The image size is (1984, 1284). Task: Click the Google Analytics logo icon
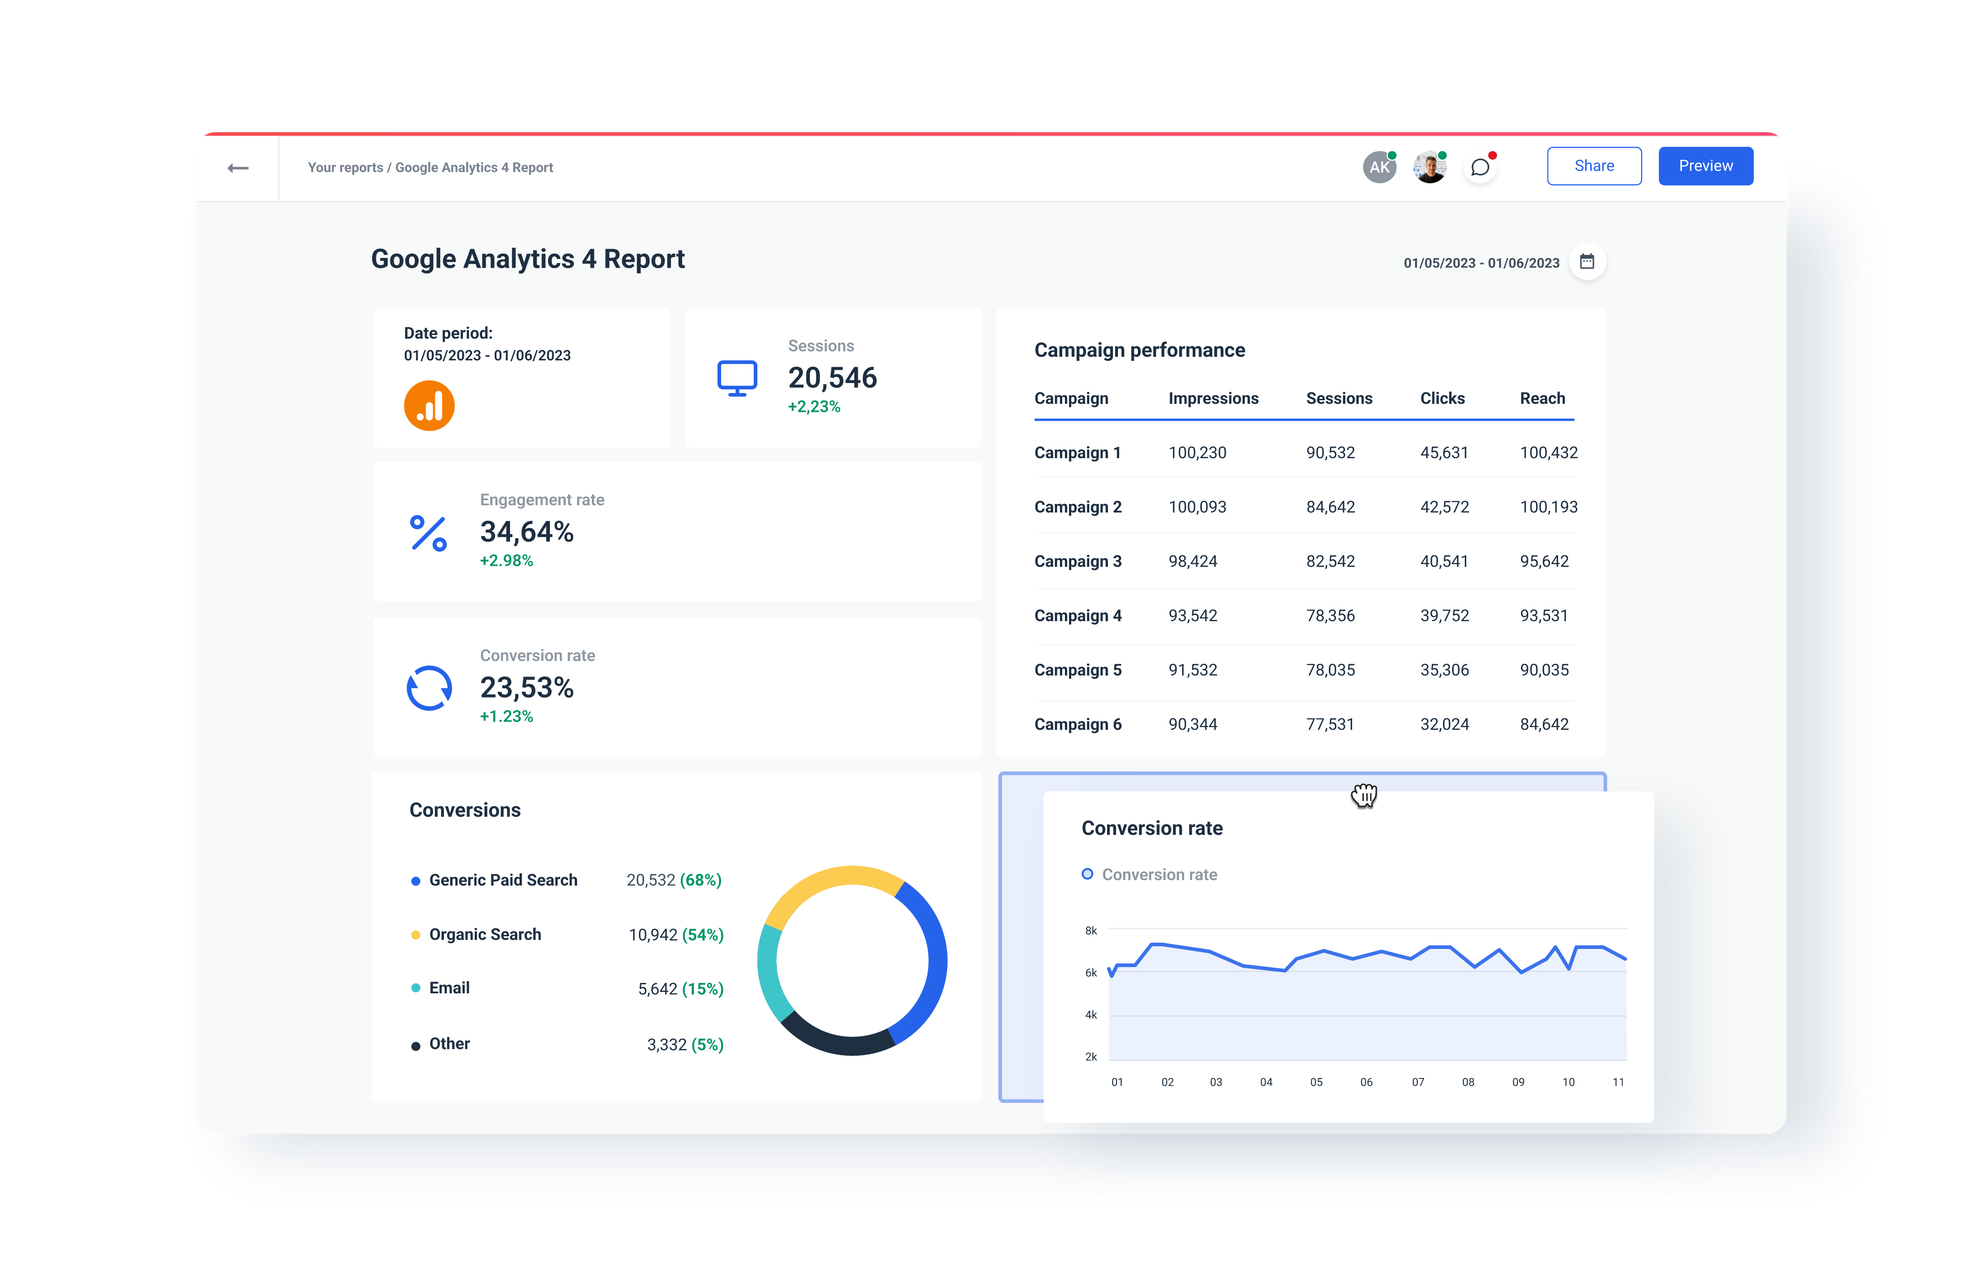point(428,405)
